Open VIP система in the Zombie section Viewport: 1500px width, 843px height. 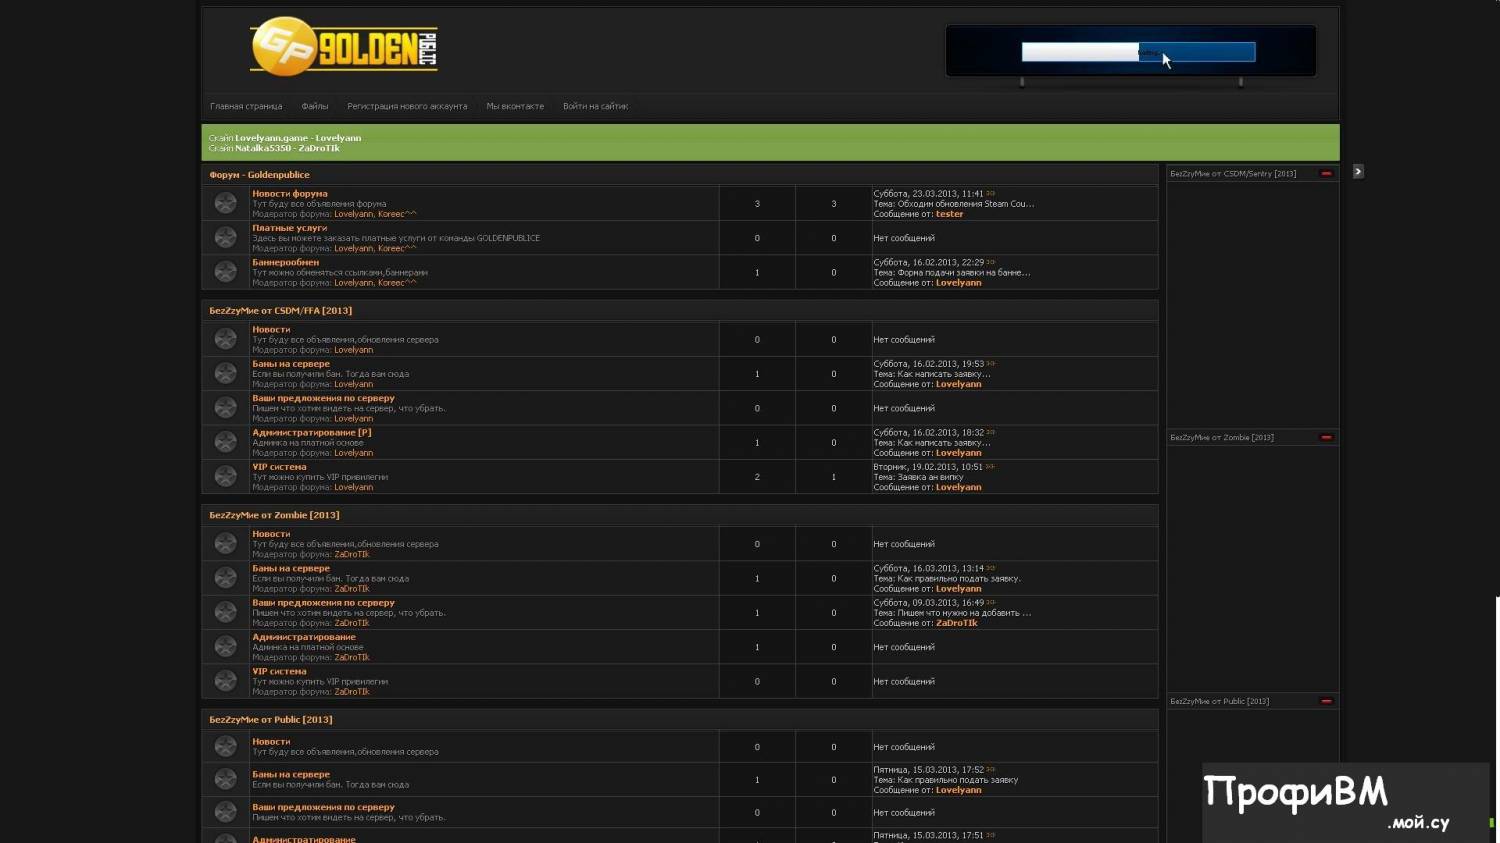click(x=279, y=671)
